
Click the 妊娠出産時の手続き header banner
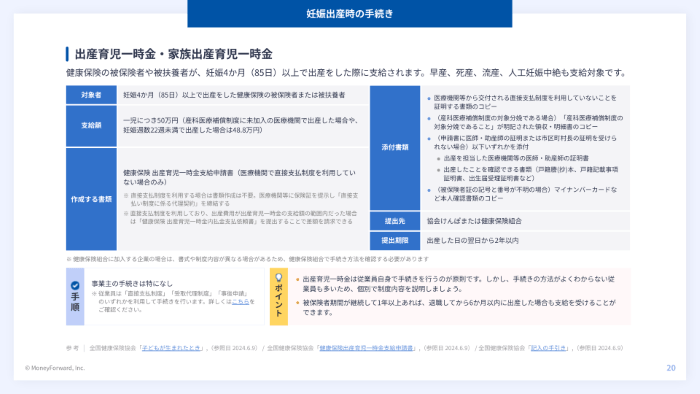(350, 13)
